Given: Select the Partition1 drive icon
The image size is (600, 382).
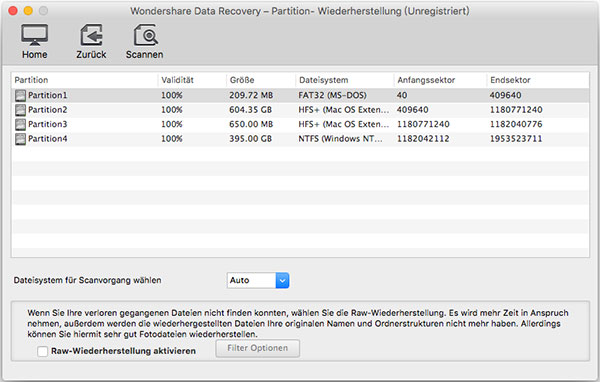Looking at the screenshot, I should (20, 95).
